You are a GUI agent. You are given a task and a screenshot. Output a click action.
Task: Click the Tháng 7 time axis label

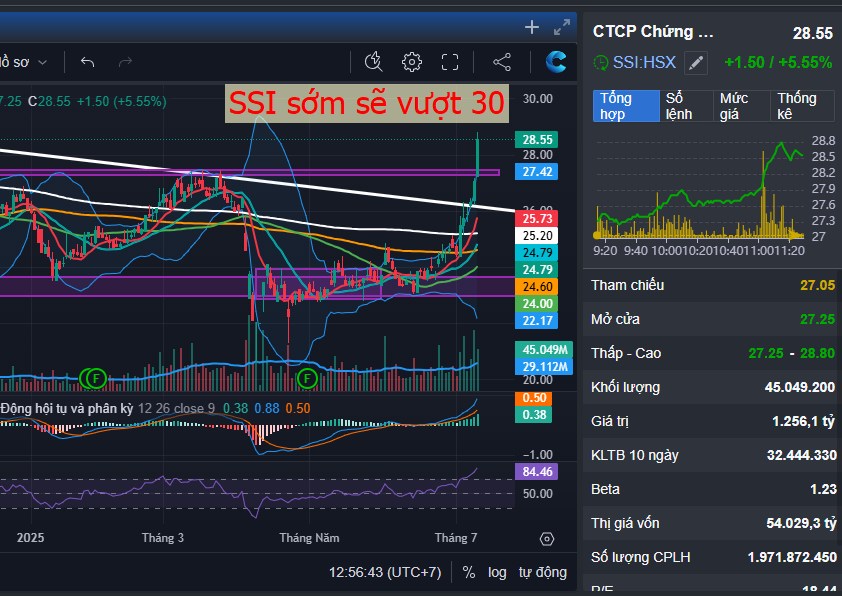tap(455, 538)
